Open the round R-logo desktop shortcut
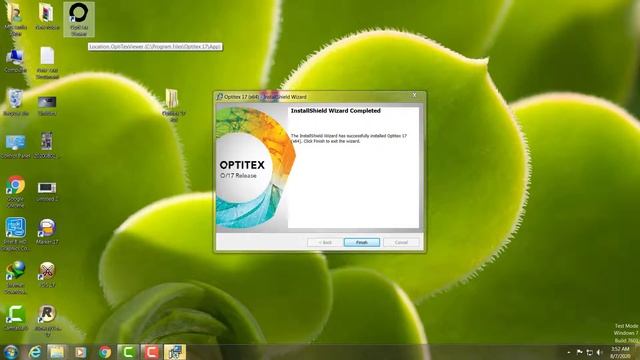 (x=47, y=321)
